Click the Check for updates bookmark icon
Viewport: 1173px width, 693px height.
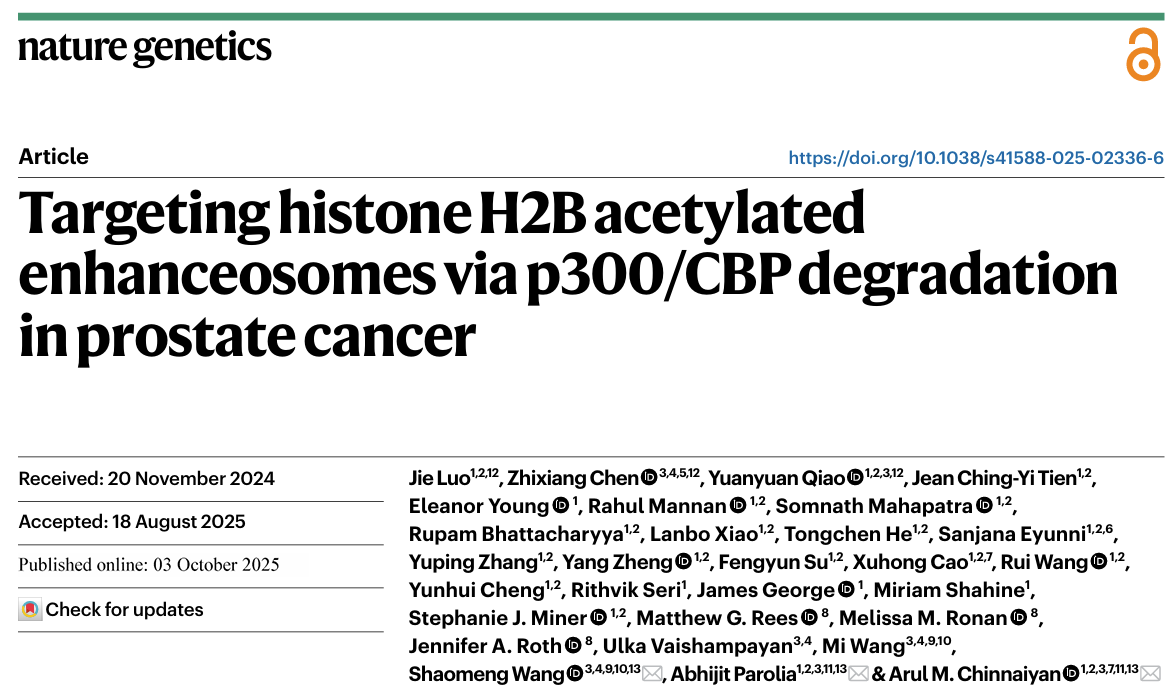pos(31,609)
